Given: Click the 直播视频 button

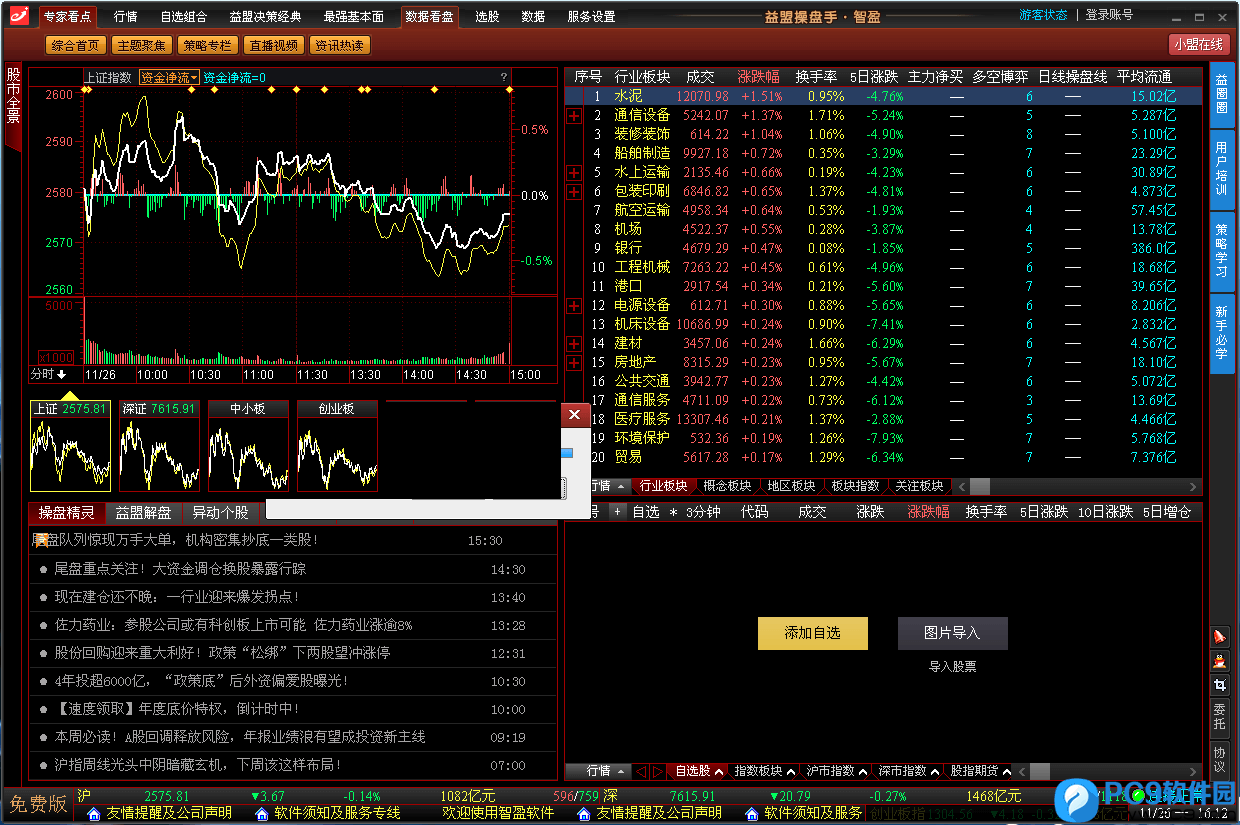Looking at the screenshot, I should click(x=273, y=45).
